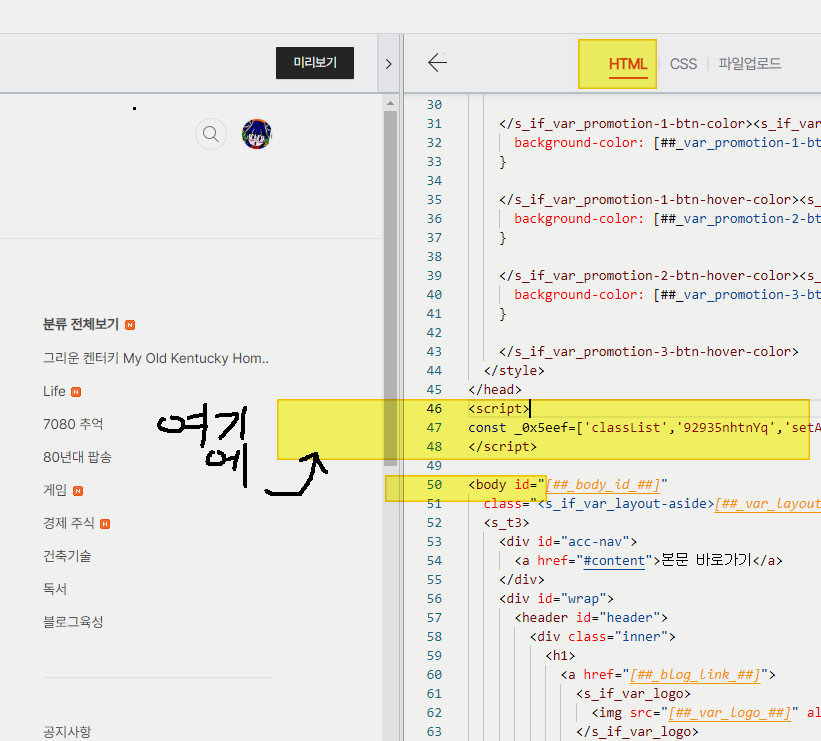The width and height of the screenshot is (821, 741).
Task: Click the new badge beside 게임
Action: (x=78, y=491)
